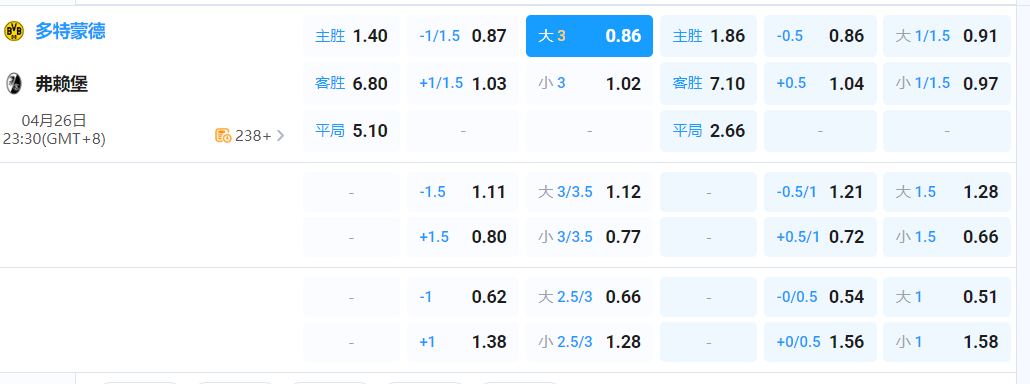Screen dimensions: 1030x384
Task: Open the 弗赖堡 team name
Action: coord(62,83)
